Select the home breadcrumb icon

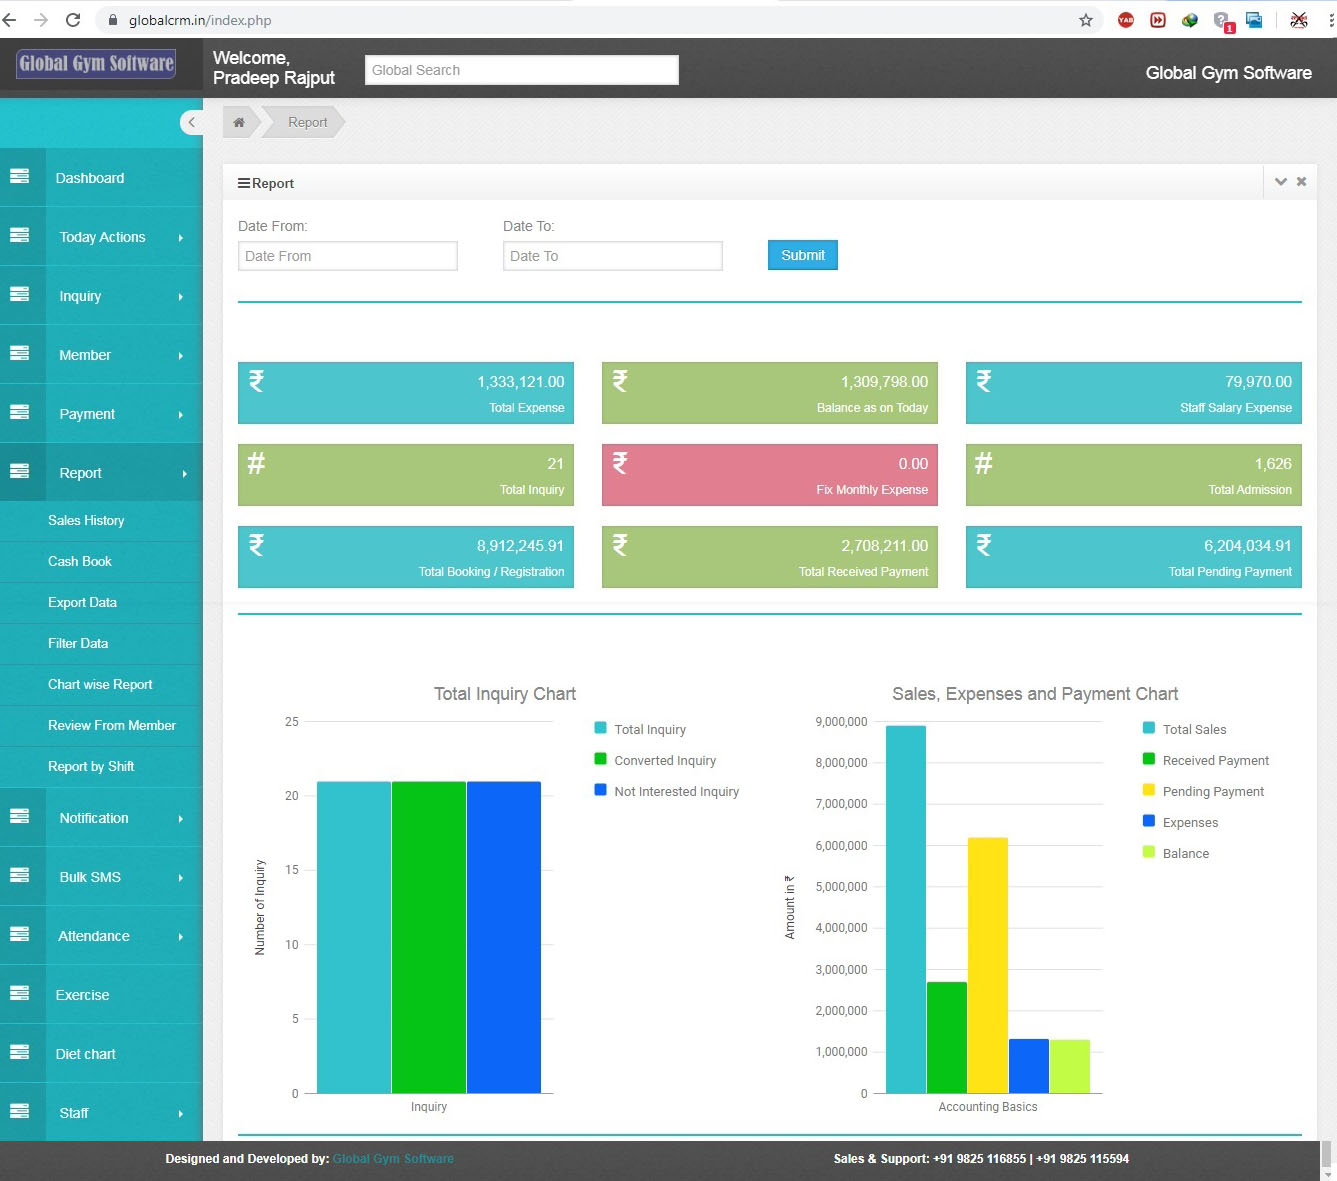tap(238, 121)
